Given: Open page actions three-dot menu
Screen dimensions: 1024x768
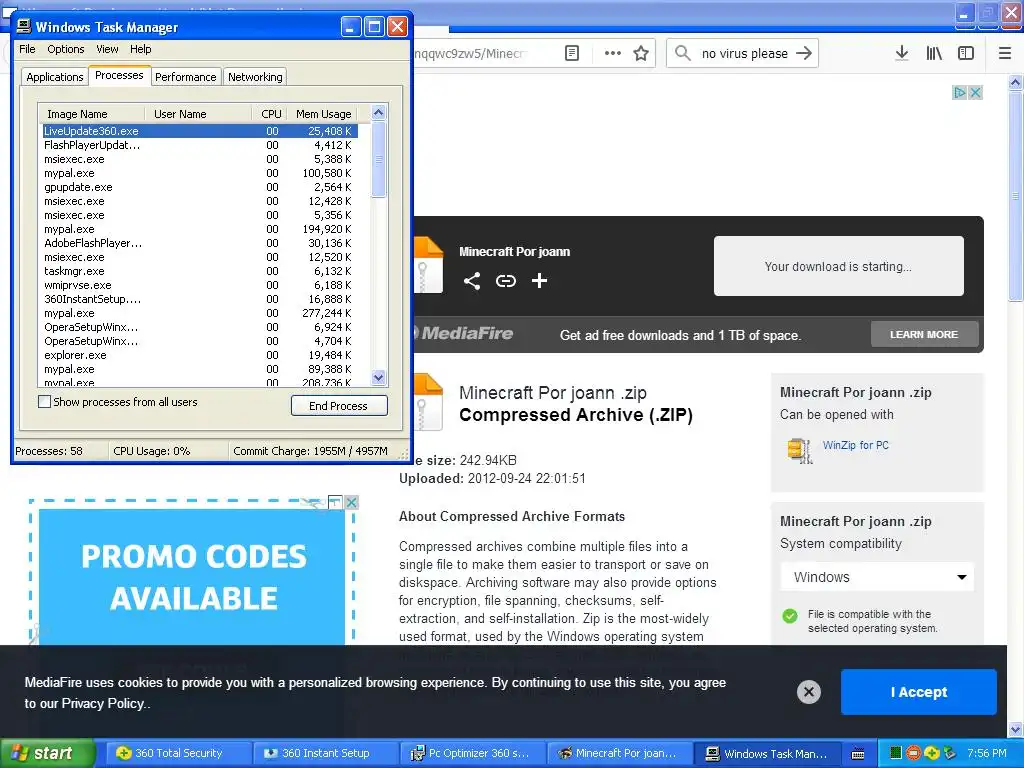Looking at the screenshot, I should [x=613, y=54].
